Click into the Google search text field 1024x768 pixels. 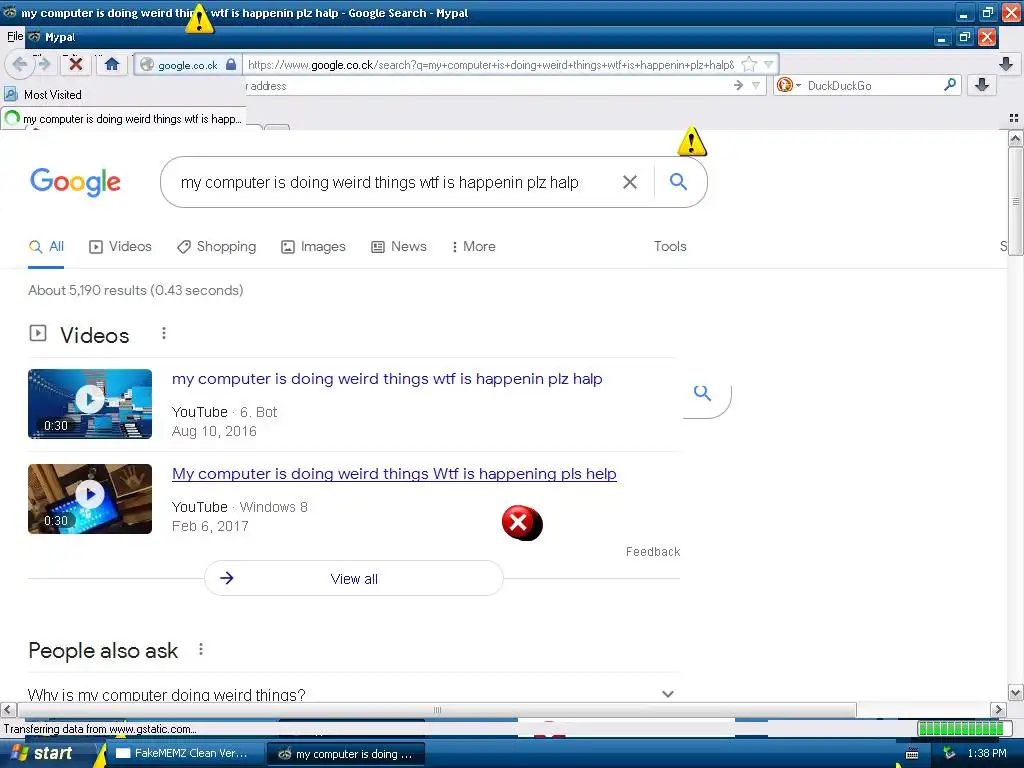point(379,182)
